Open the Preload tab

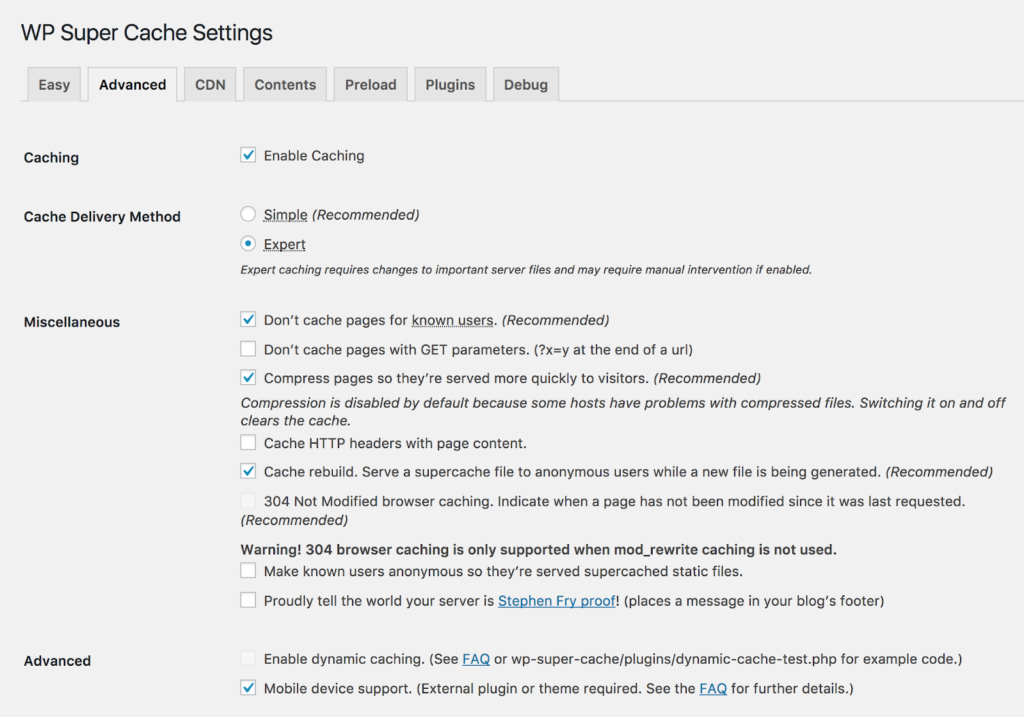click(370, 84)
